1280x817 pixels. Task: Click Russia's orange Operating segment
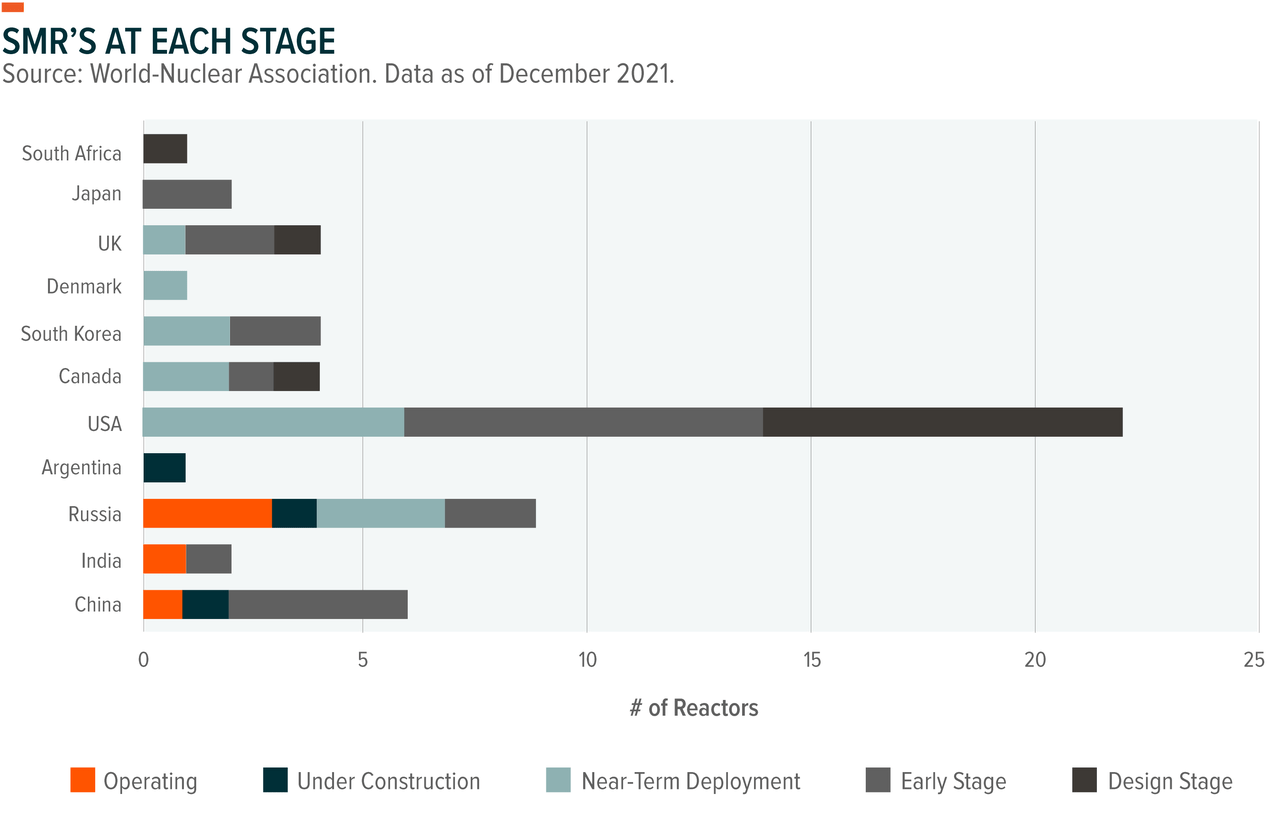pos(207,513)
